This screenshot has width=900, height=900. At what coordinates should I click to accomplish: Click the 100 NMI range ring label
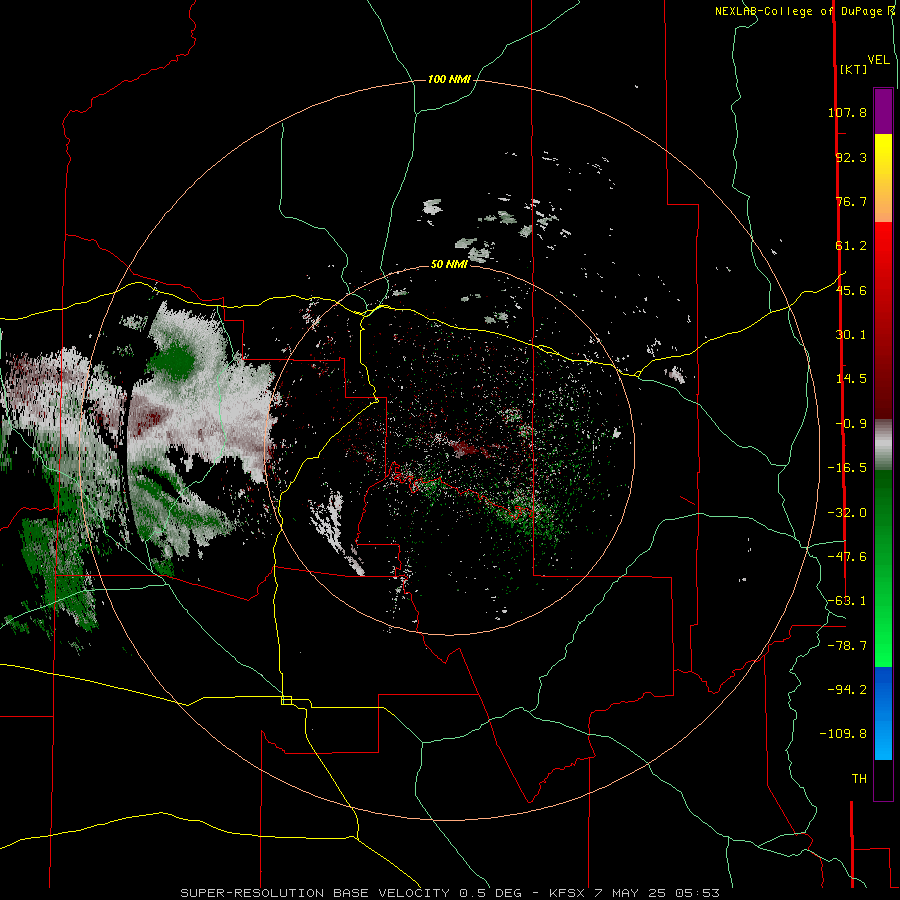pyautogui.click(x=449, y=79)
